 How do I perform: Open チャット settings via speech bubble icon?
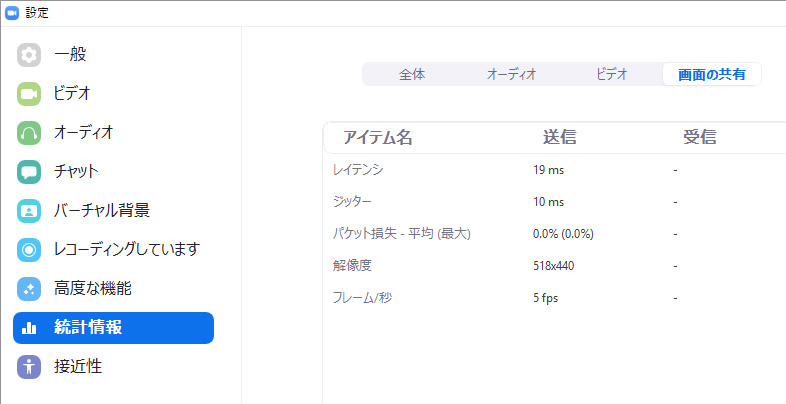(29, 172)
